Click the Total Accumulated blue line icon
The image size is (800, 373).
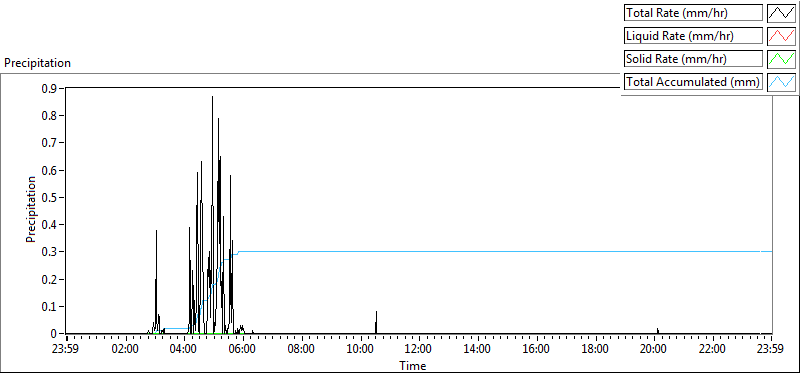coord(782,82)
